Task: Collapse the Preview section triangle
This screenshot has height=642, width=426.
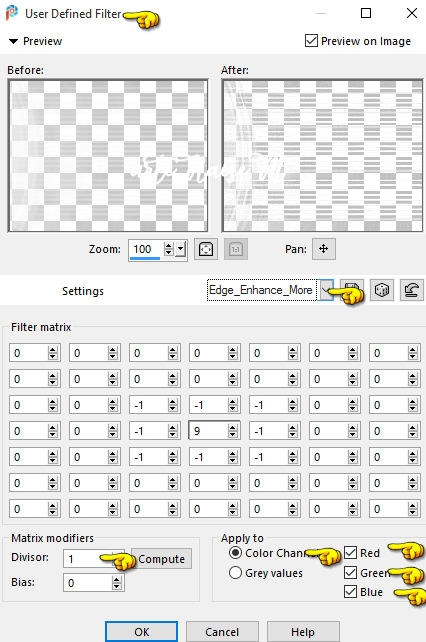Action: (14, 41)
